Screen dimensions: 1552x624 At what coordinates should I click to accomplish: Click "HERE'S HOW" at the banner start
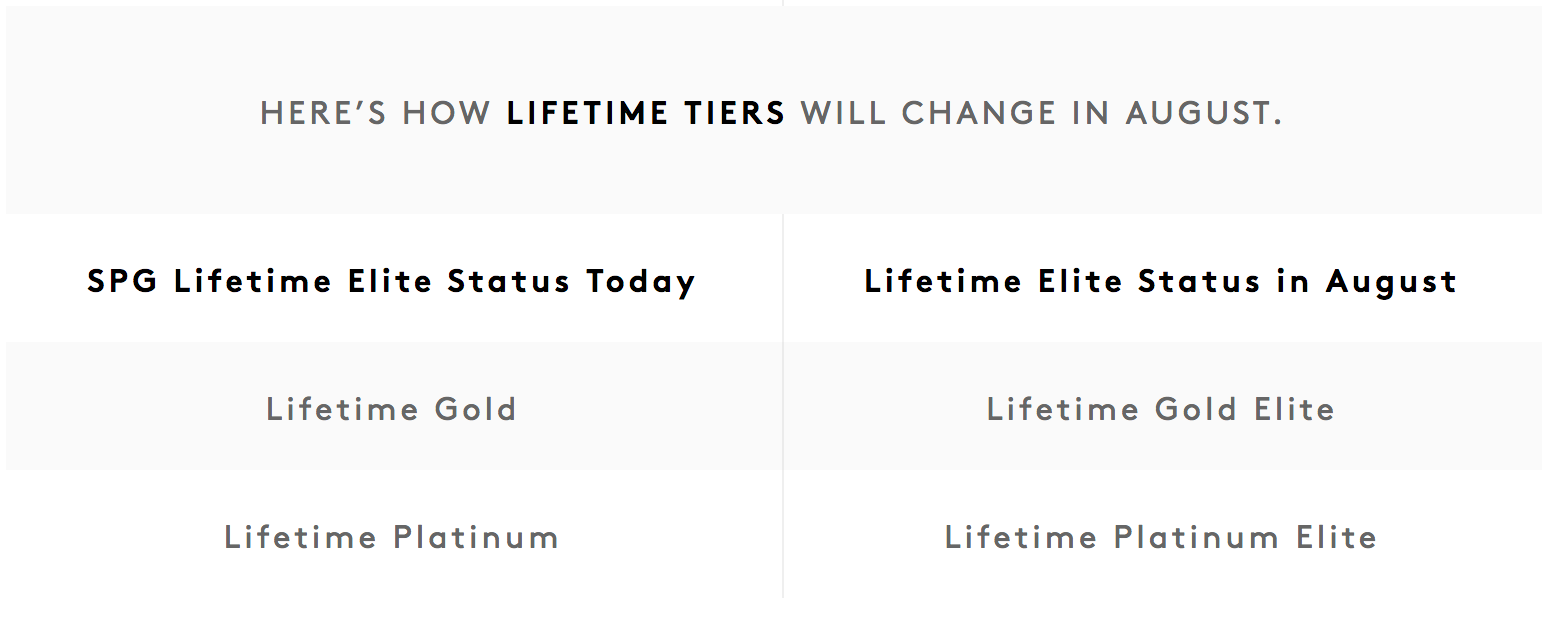click(x=375, y=113)
